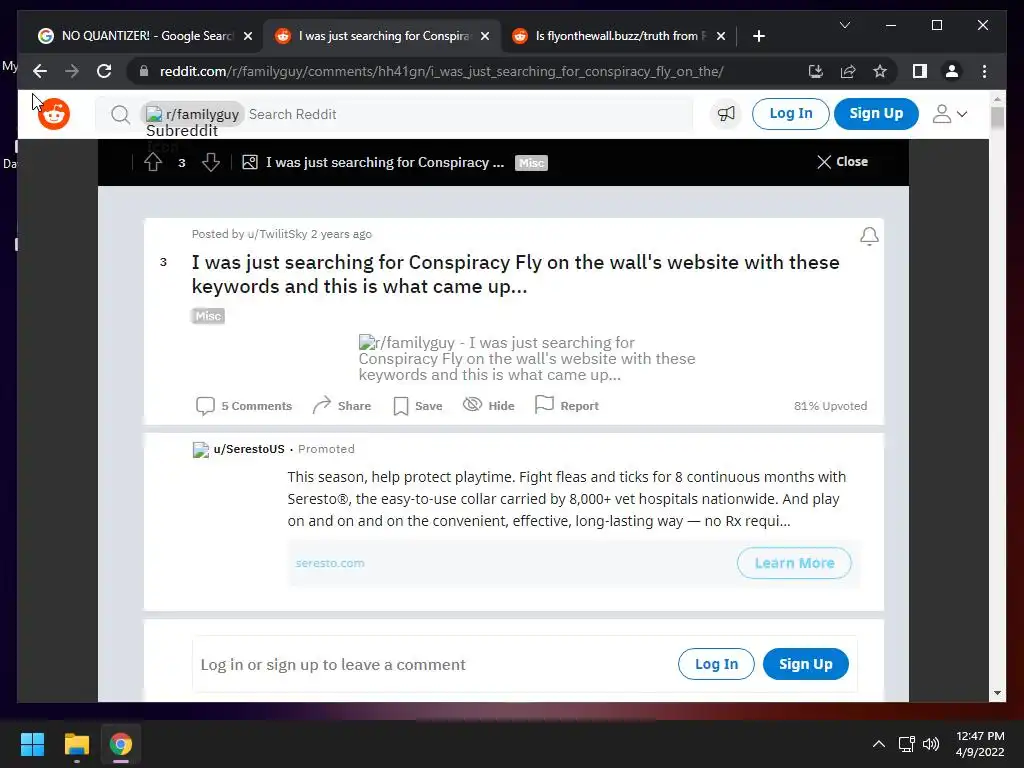Viewport: 1024px width, 768px height.
Task: Click Learn More on Seresto ad
Action: tap(794, 563)
